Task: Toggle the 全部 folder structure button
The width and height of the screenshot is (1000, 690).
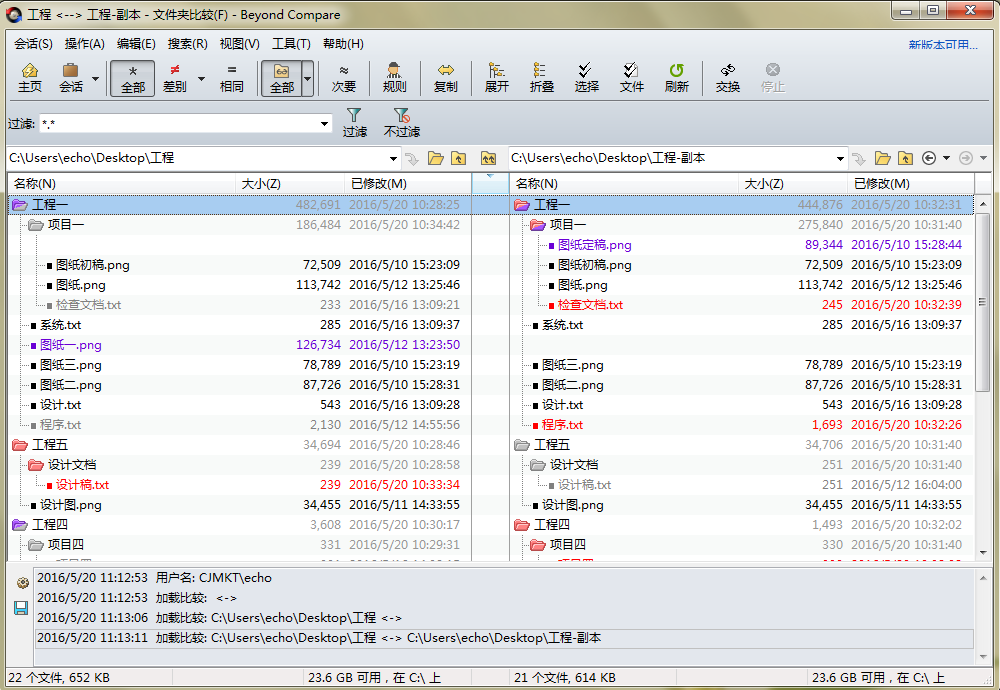Action: tap(281, 78)
